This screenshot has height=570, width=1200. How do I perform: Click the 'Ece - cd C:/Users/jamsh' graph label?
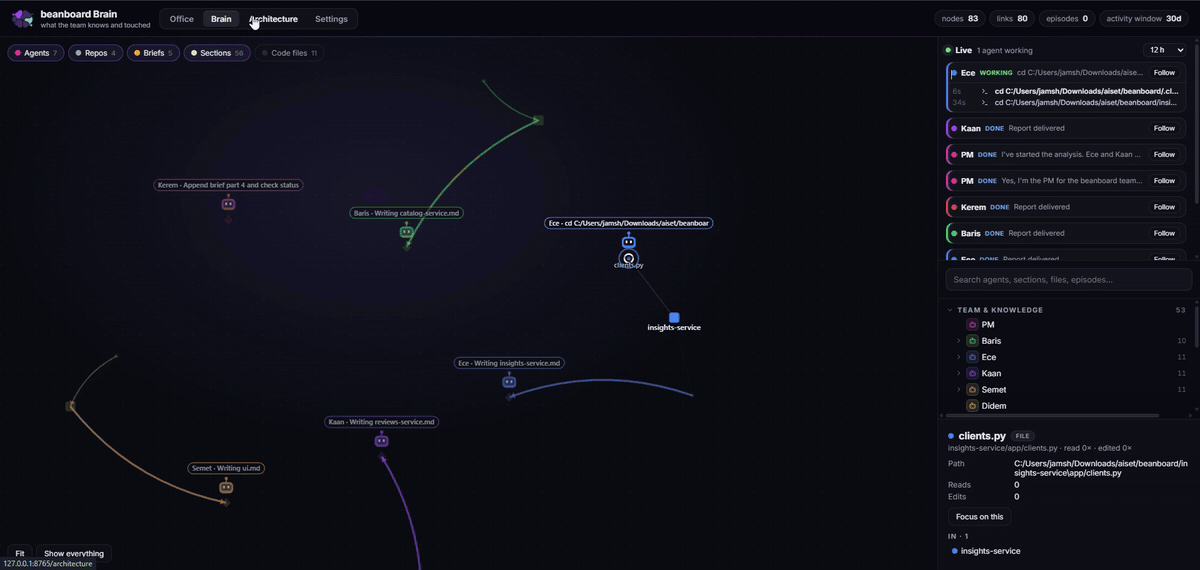[629, 223]
